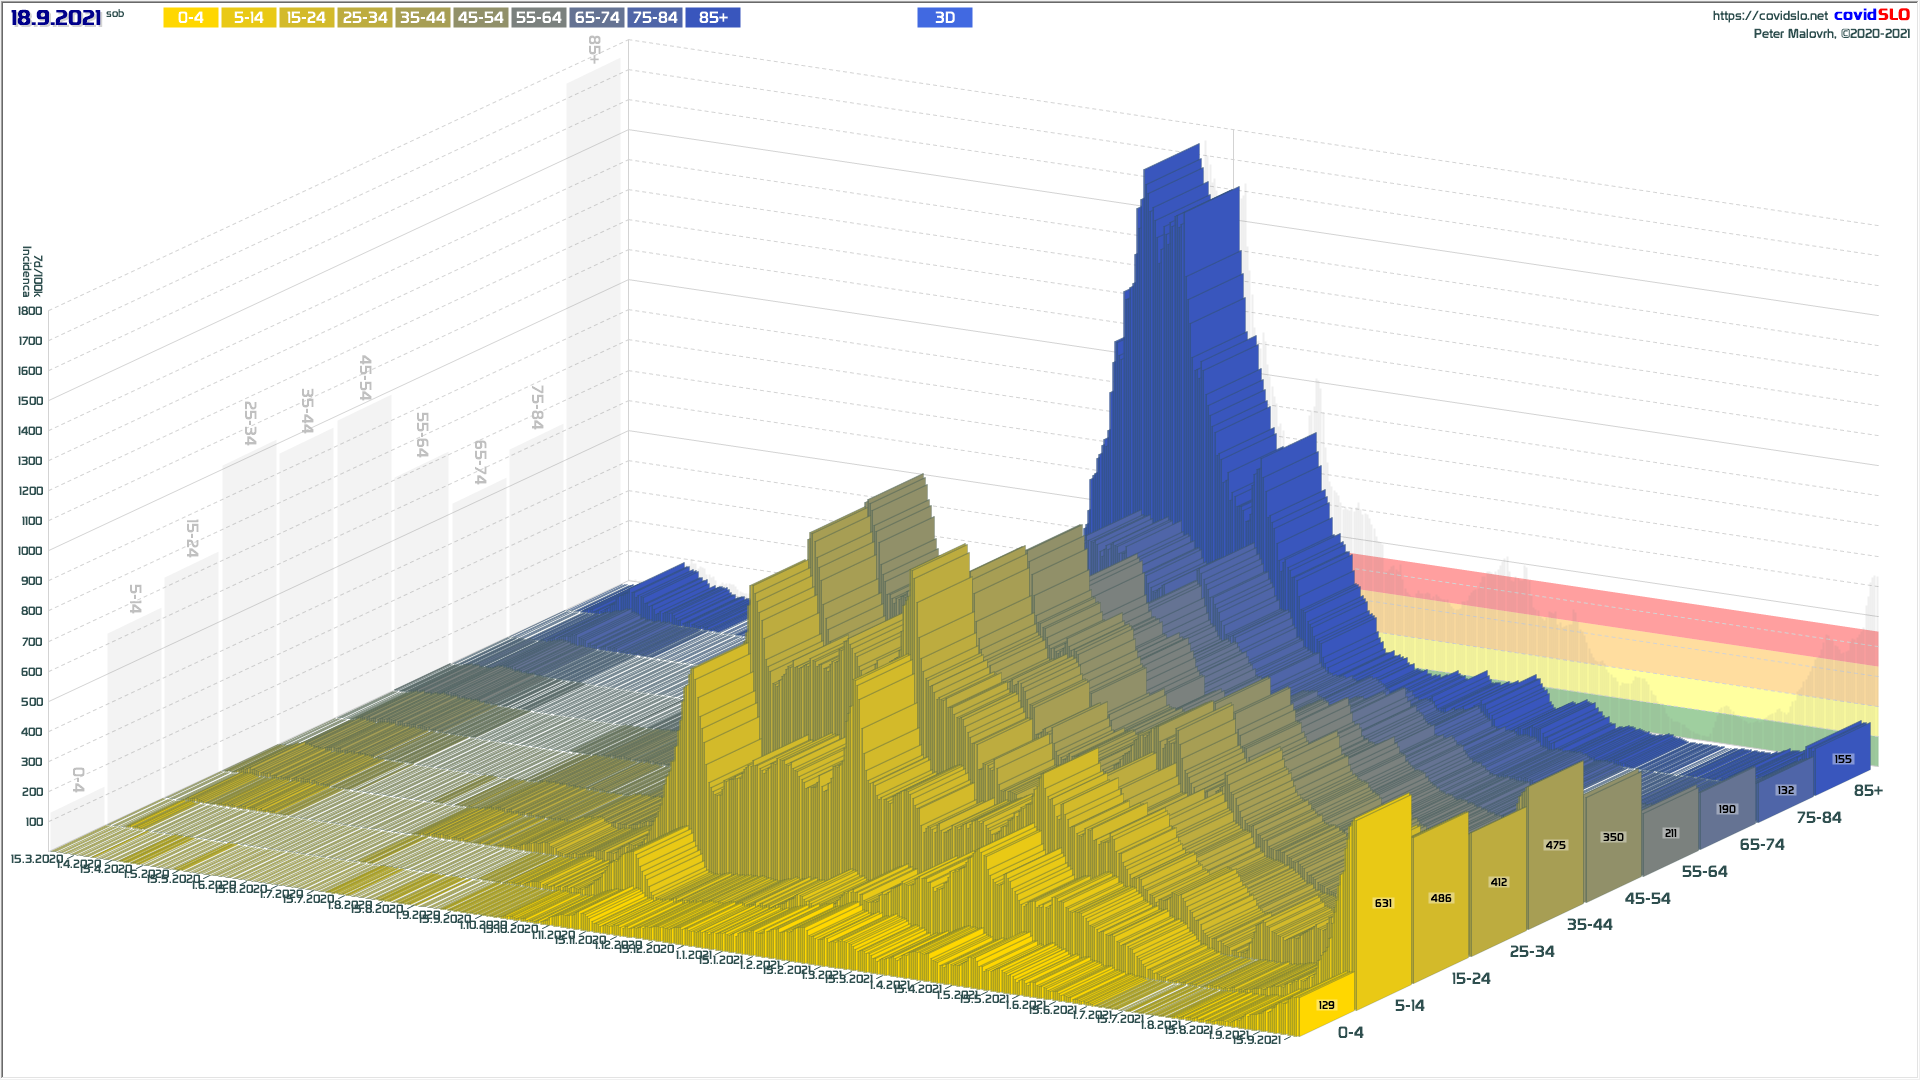
Task: Click the 18.9.2021 date header
Action: coord(56,18)
